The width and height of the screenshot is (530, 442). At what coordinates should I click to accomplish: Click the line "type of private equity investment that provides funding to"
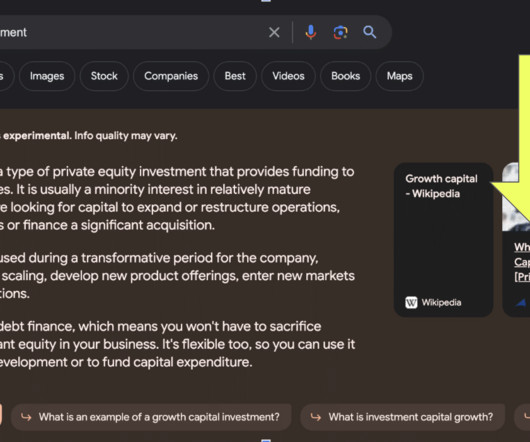[x=180, y=172]
